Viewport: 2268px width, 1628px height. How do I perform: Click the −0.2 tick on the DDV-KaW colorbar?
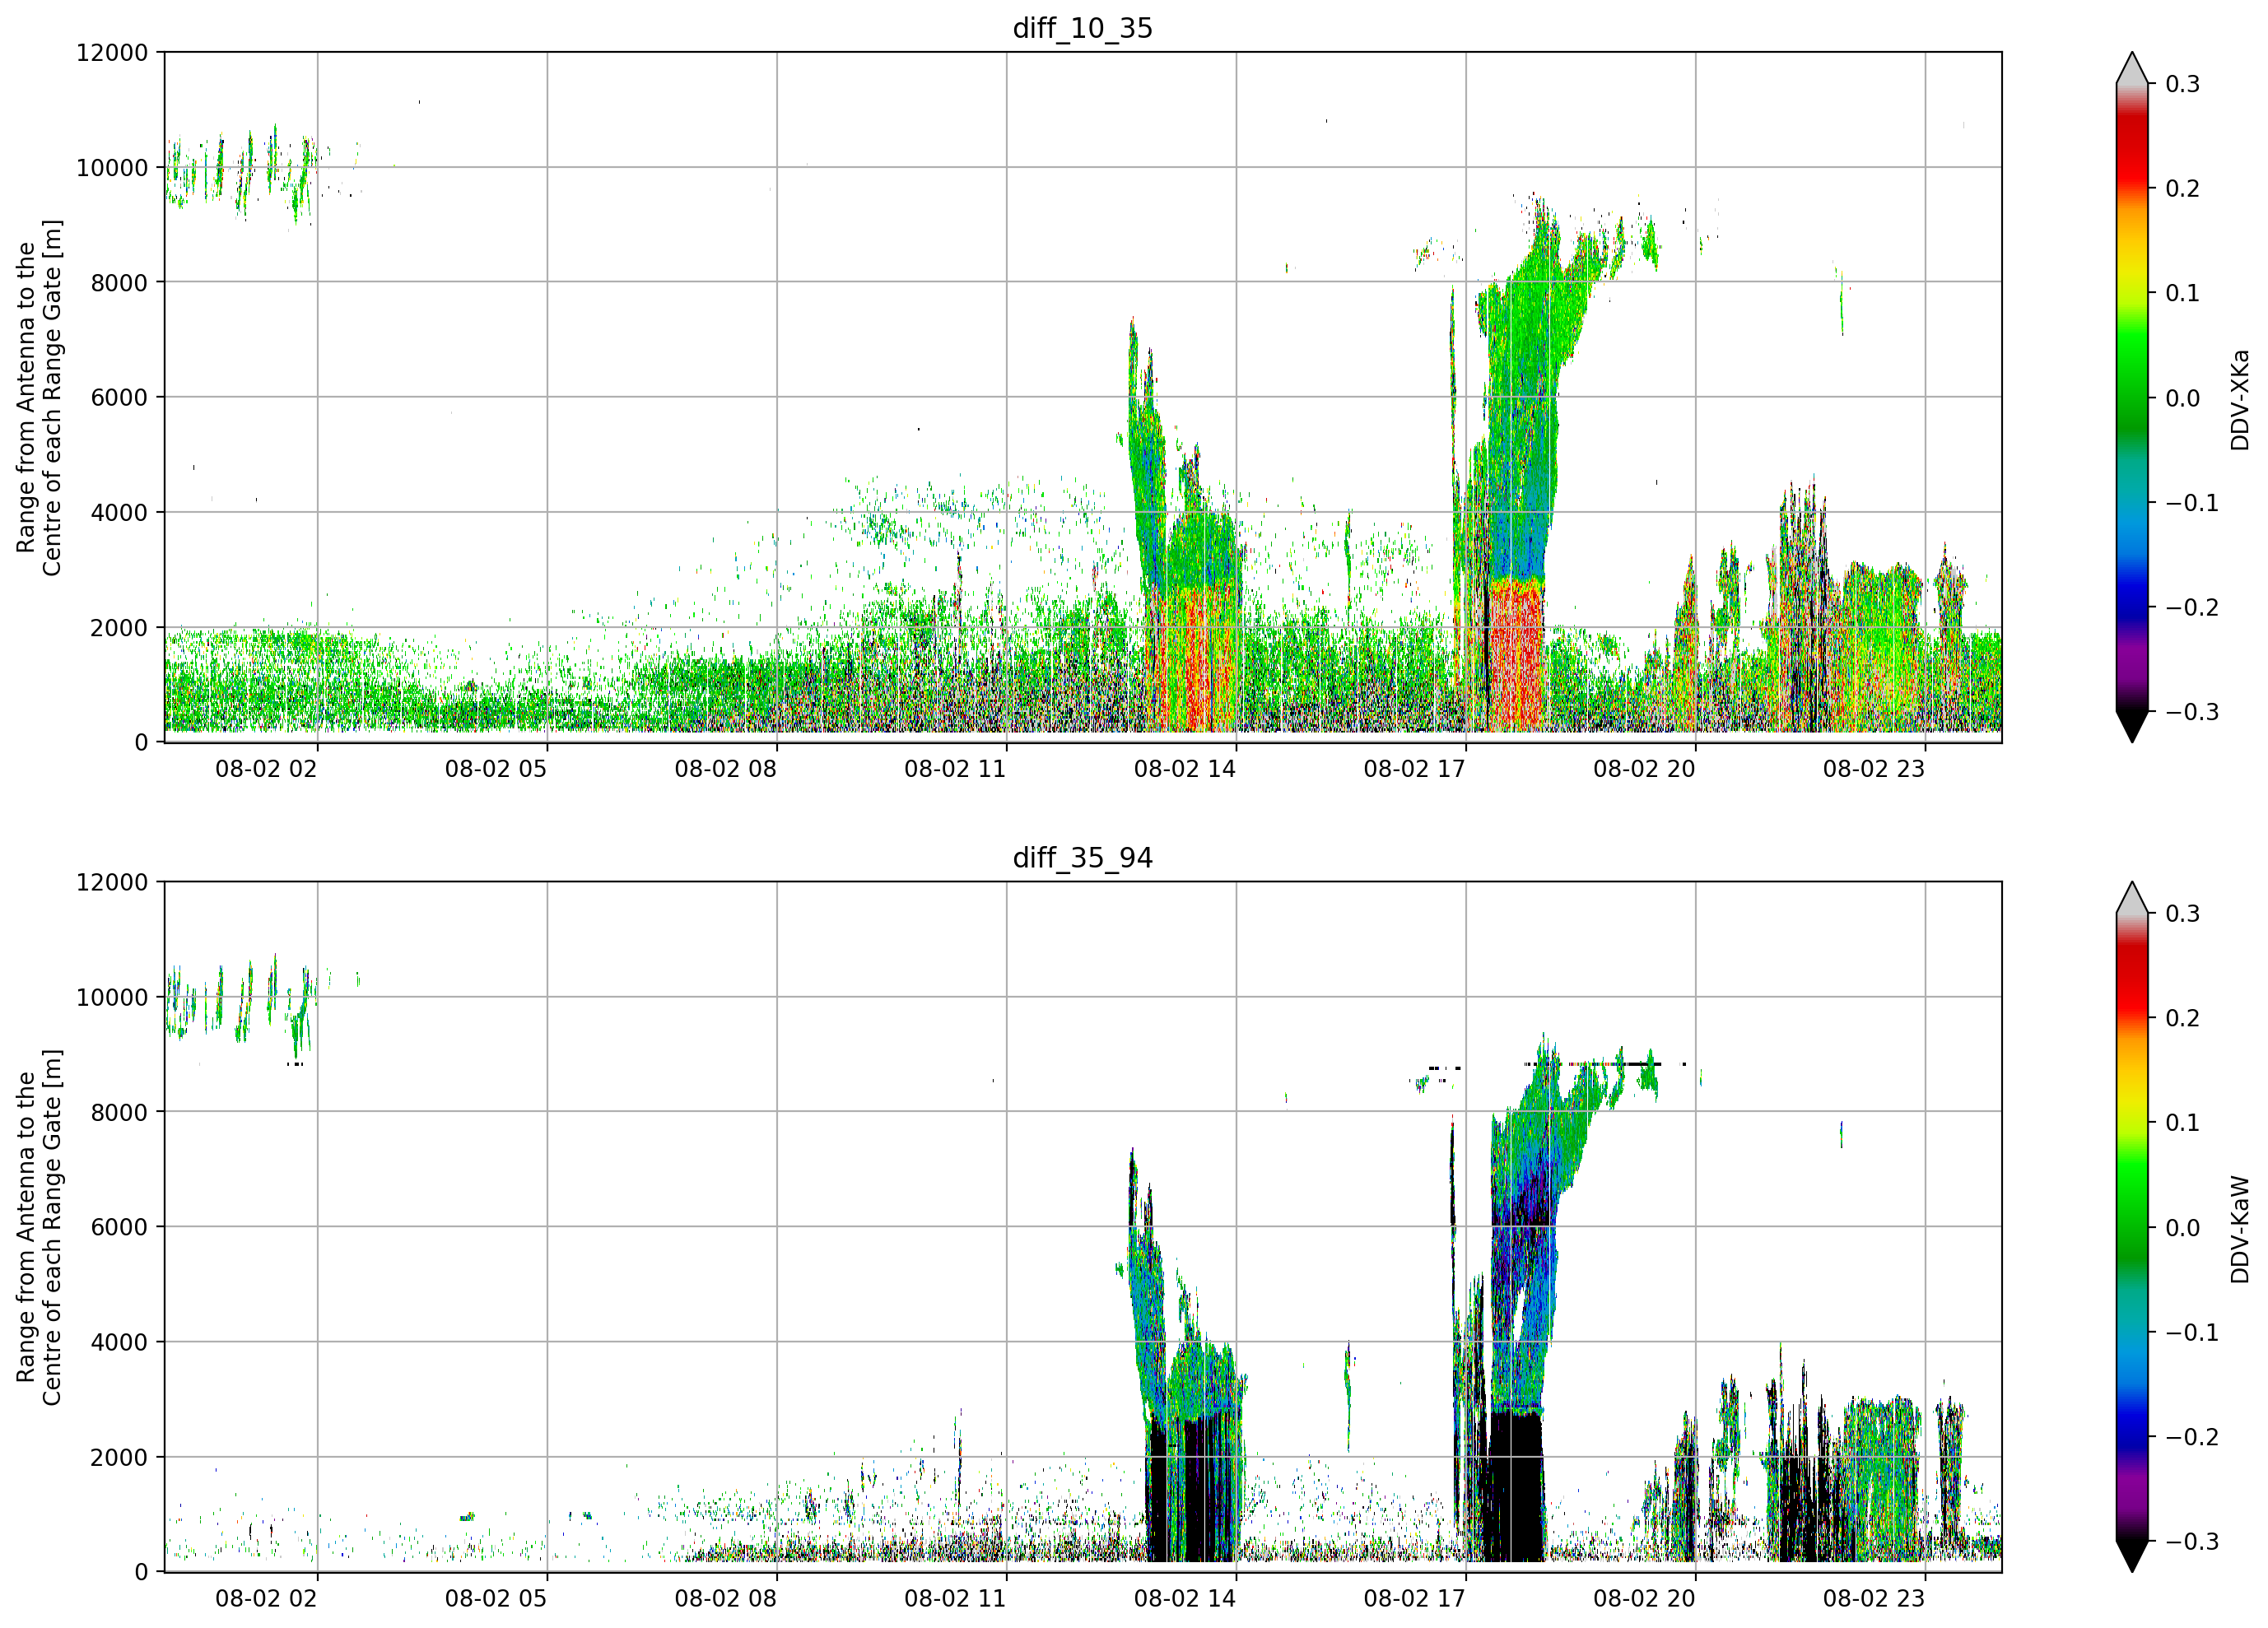[2192, 1437]
